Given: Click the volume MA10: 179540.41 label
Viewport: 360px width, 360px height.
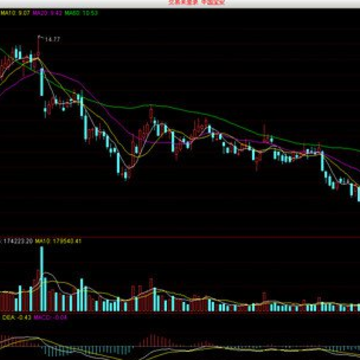Looking at the screenshot, I should point(58,241).
